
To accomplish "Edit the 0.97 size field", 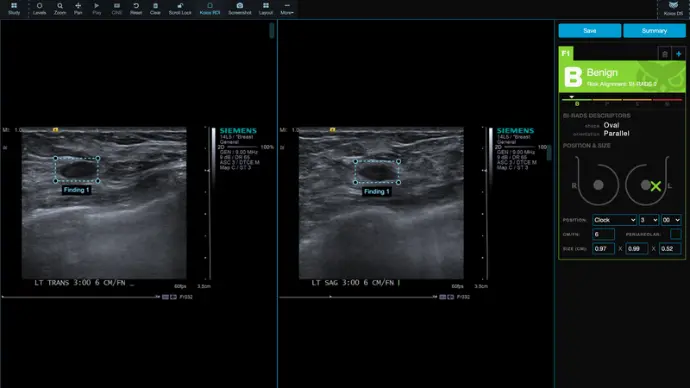I will coord(603,249).
